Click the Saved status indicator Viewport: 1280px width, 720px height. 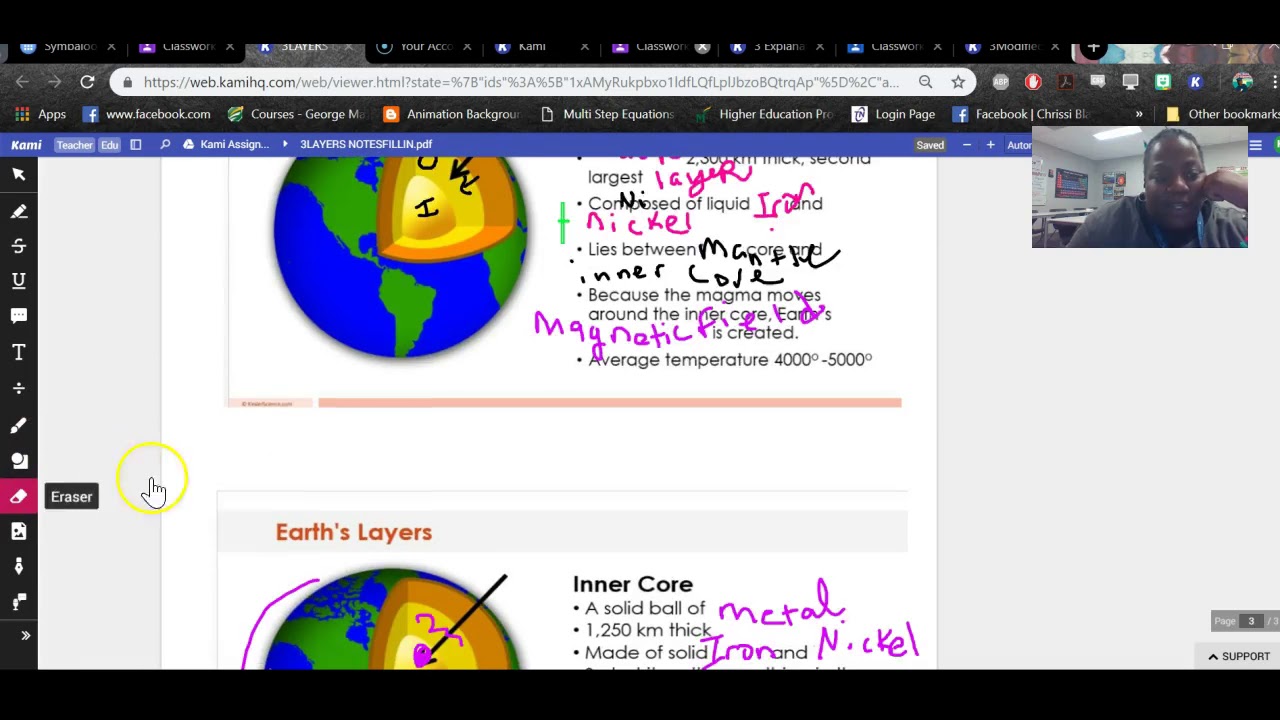click(930, 145)
